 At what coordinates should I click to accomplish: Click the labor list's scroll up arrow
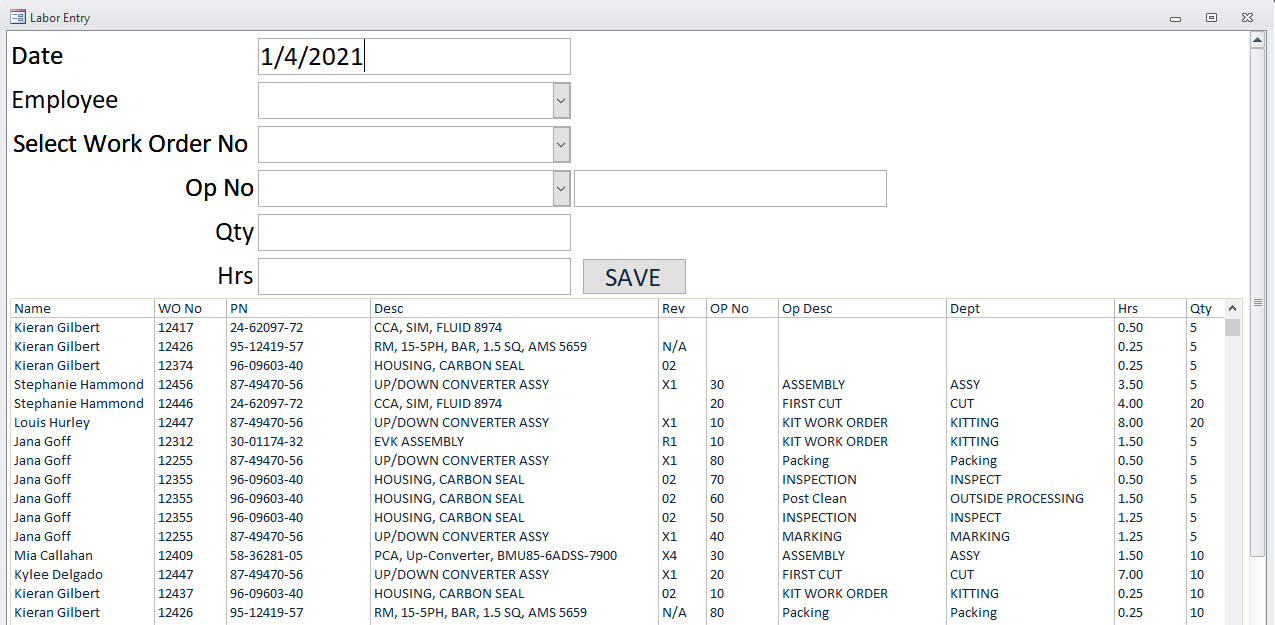[1232, 309]
